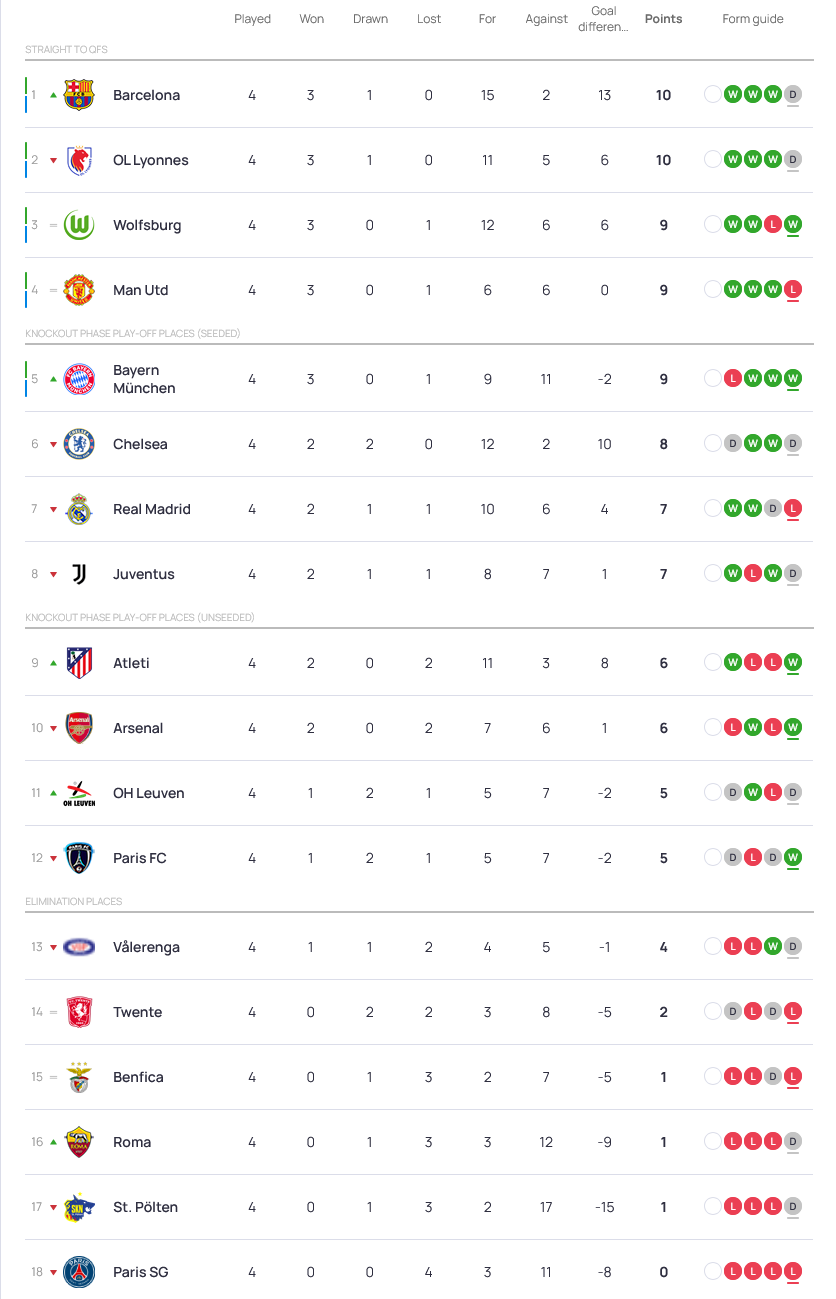
Task: Click the Played column header
Action: click(x=252, y=19)
